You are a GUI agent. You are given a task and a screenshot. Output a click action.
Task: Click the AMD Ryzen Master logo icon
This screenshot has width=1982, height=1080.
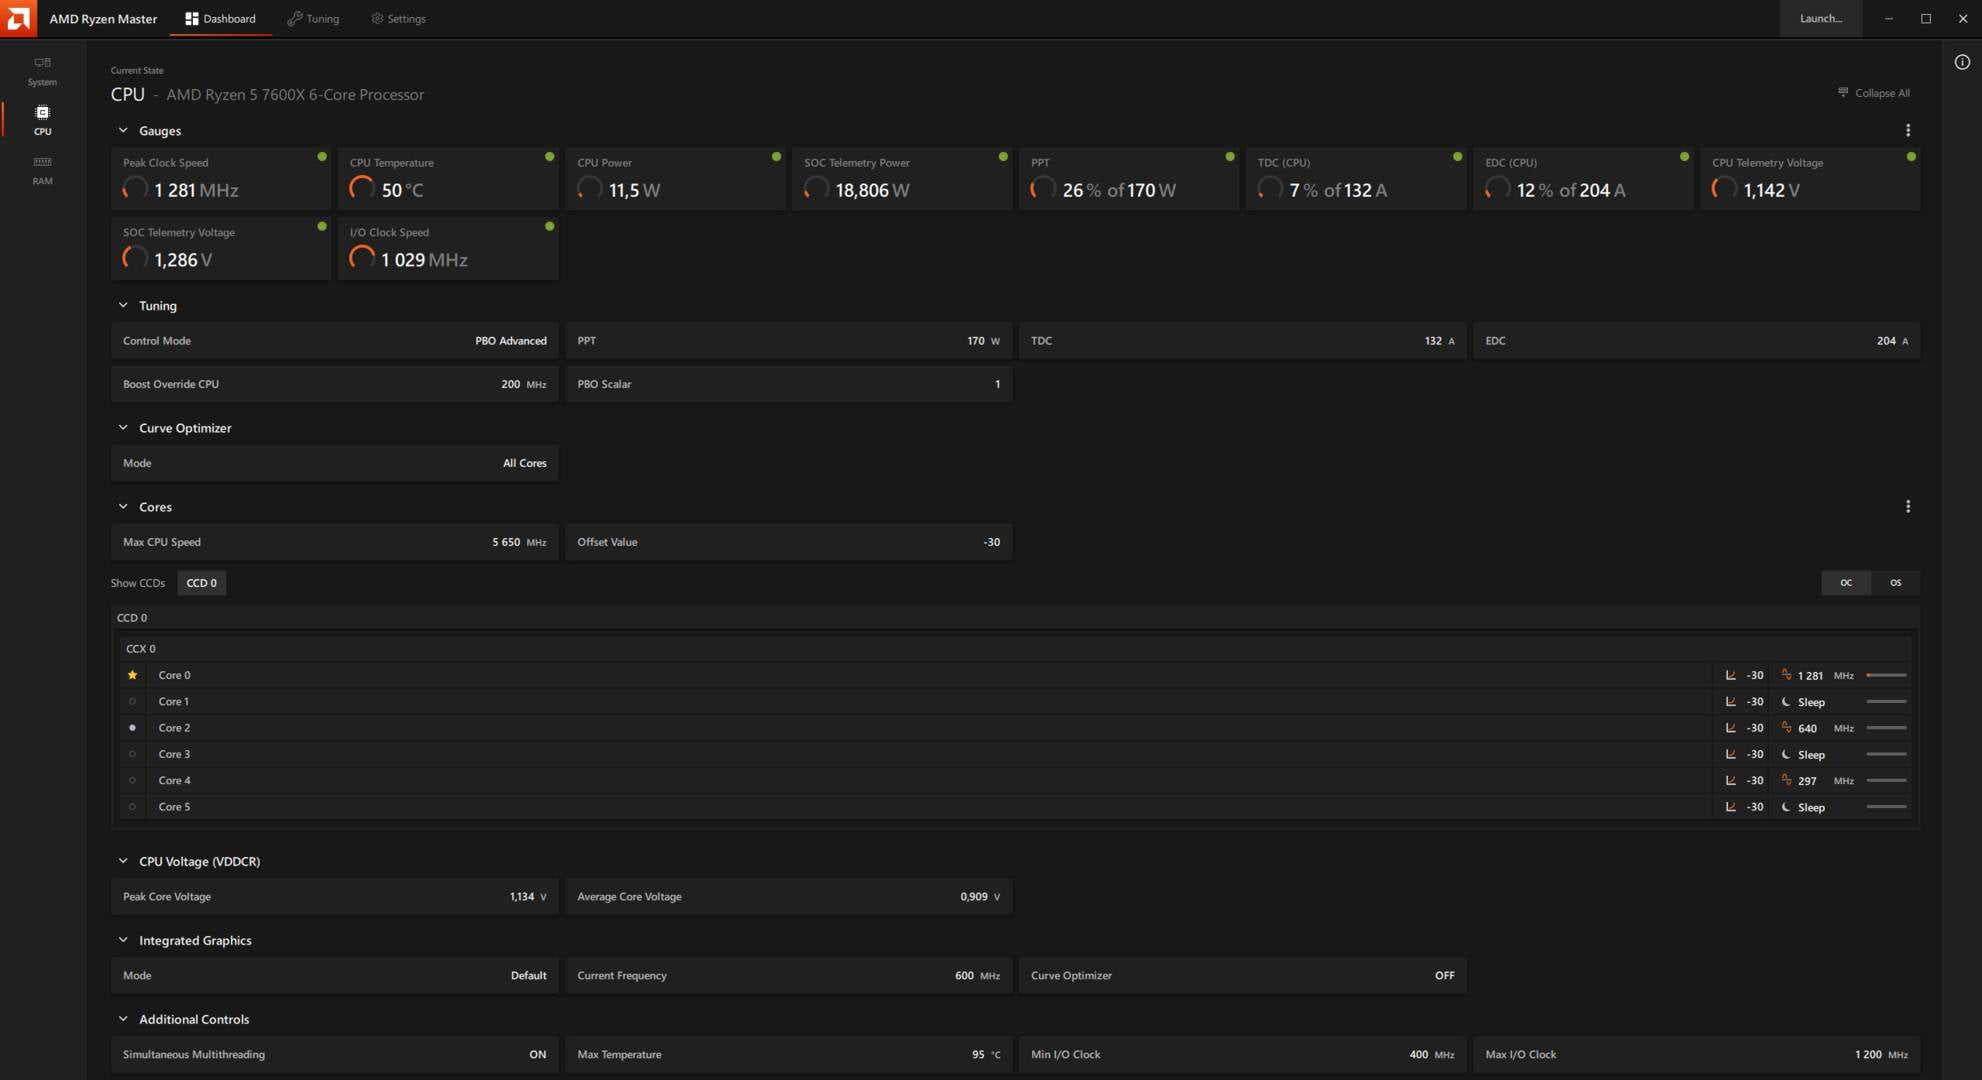20,18
